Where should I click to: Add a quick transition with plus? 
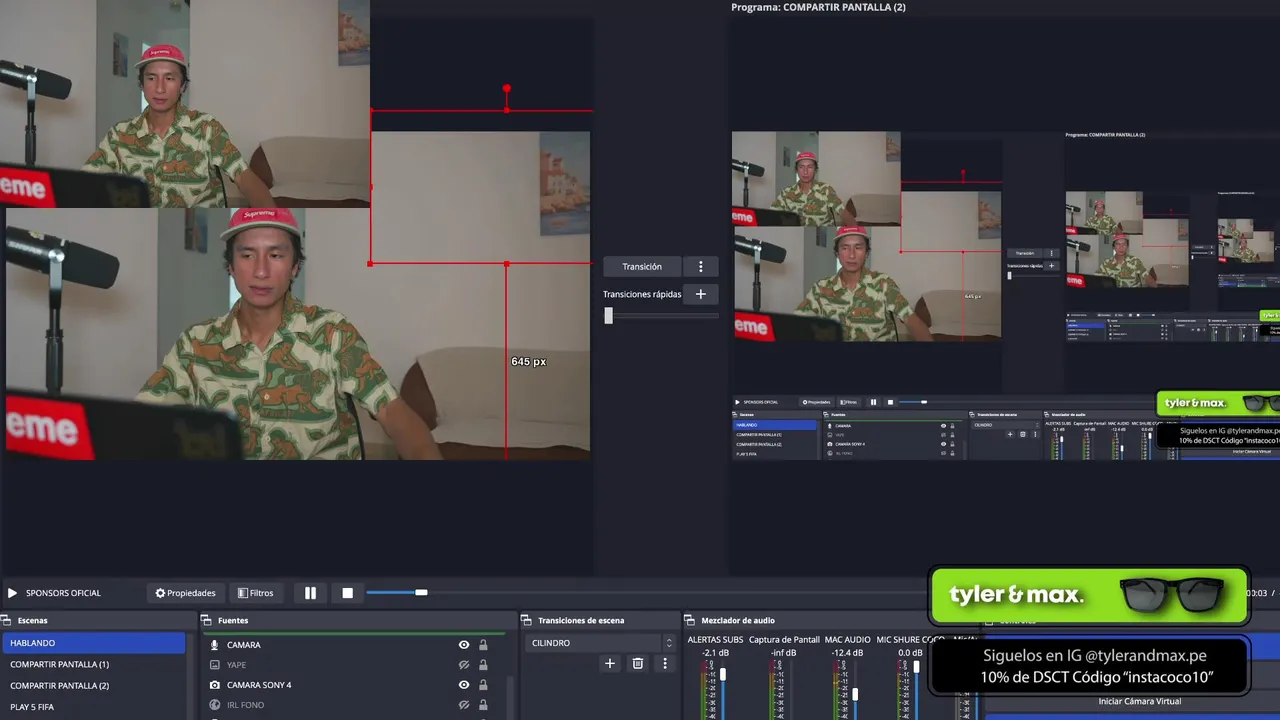(x=700, y=294)
